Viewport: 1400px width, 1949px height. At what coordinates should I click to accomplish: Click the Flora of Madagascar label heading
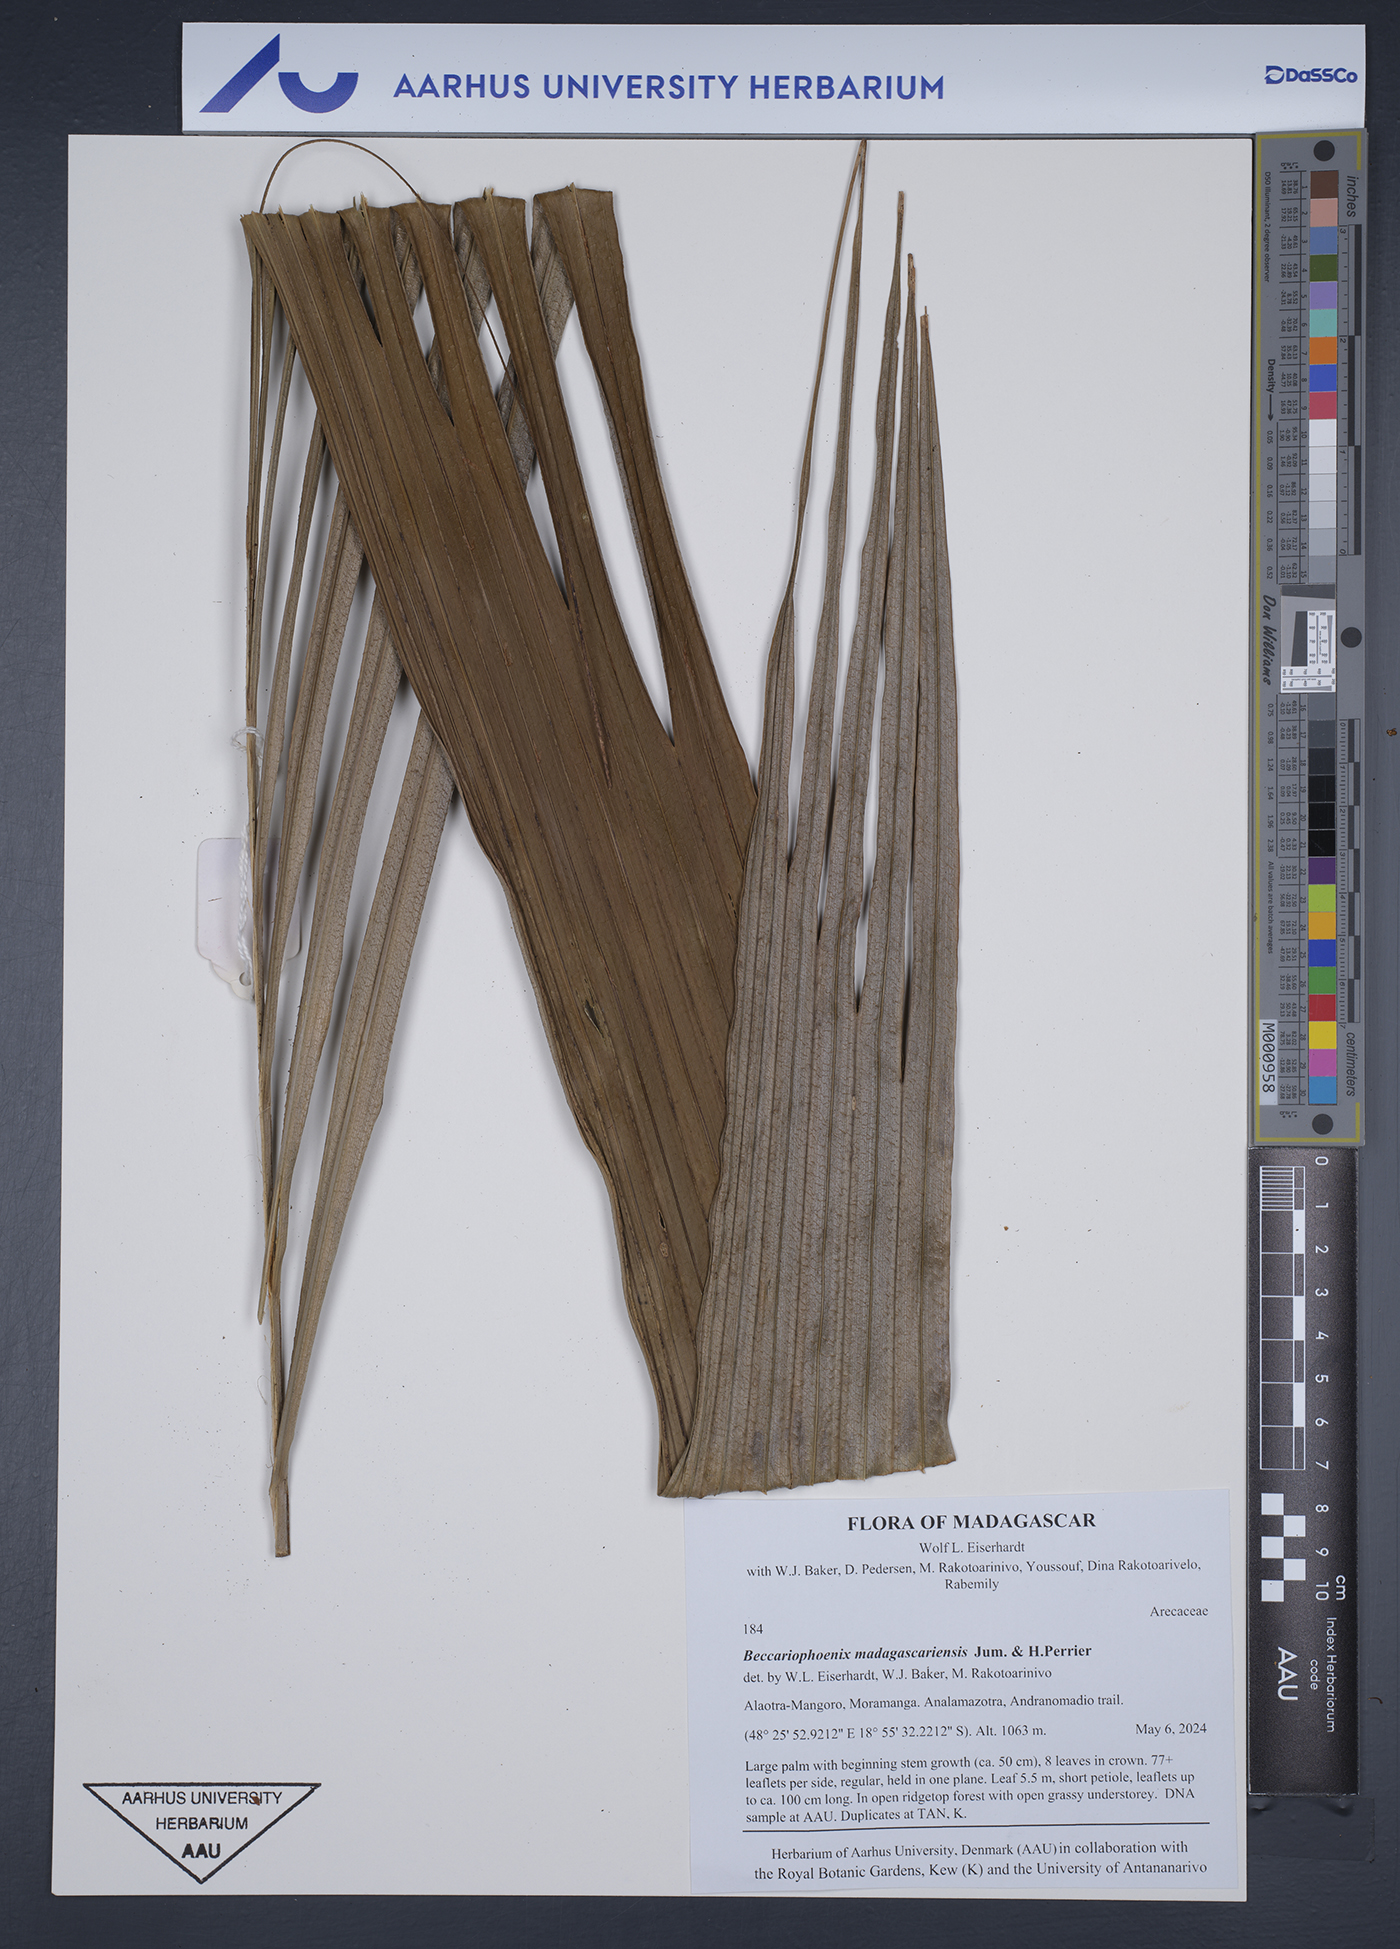(970, 1522)
